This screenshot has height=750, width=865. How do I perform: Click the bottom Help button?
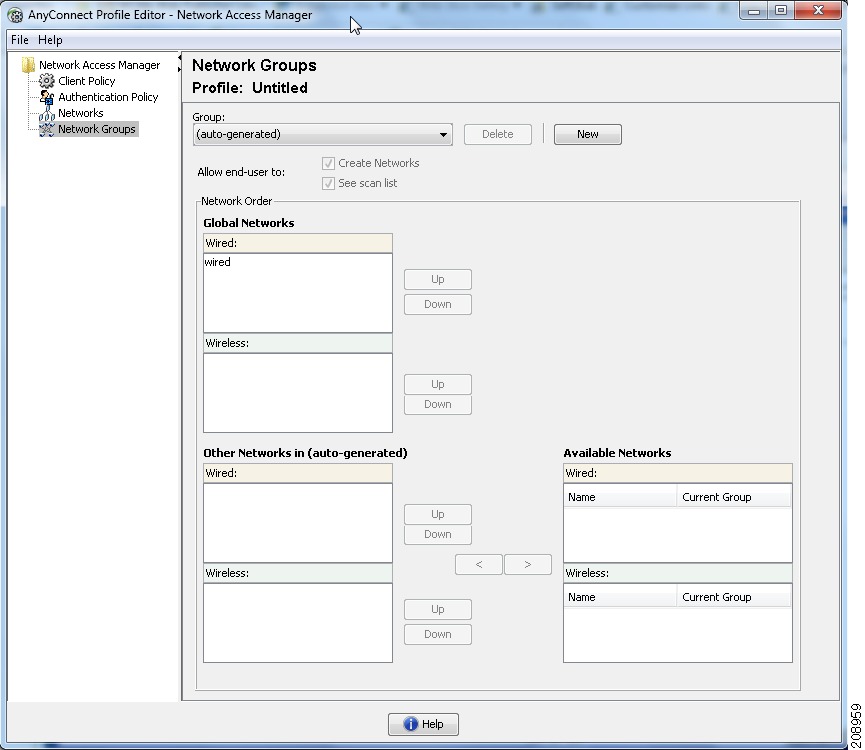coord(423,724)
